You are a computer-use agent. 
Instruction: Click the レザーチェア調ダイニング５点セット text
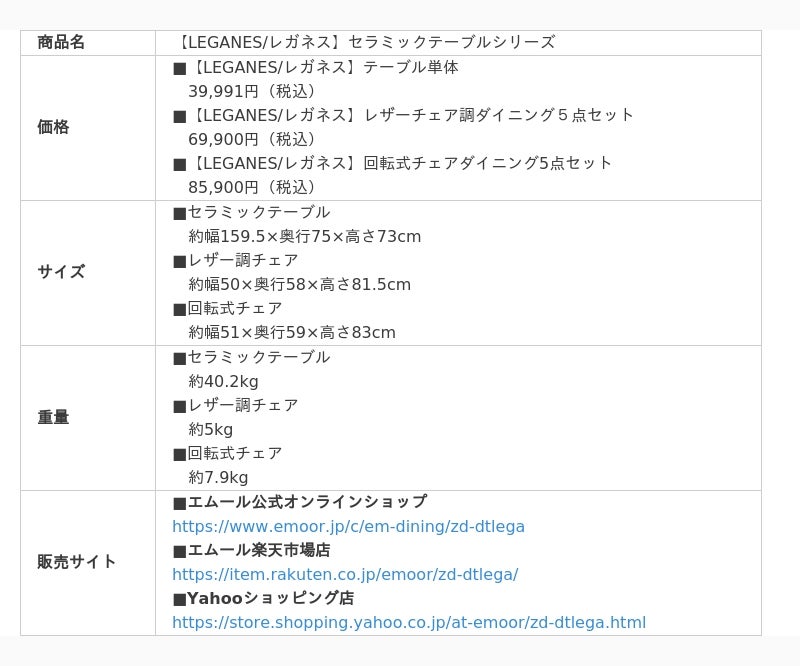499,115
